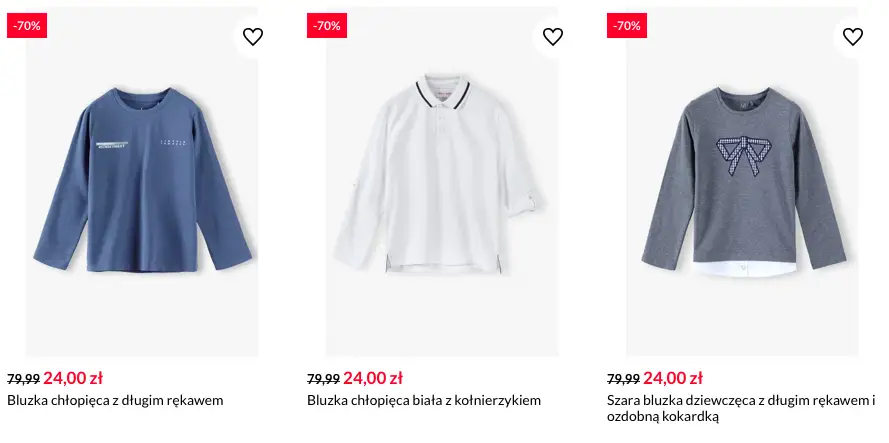Add blue boys' long-sleeve blouse to favorites
Screen dimensions: 889x443
click(x=253, y=37)
